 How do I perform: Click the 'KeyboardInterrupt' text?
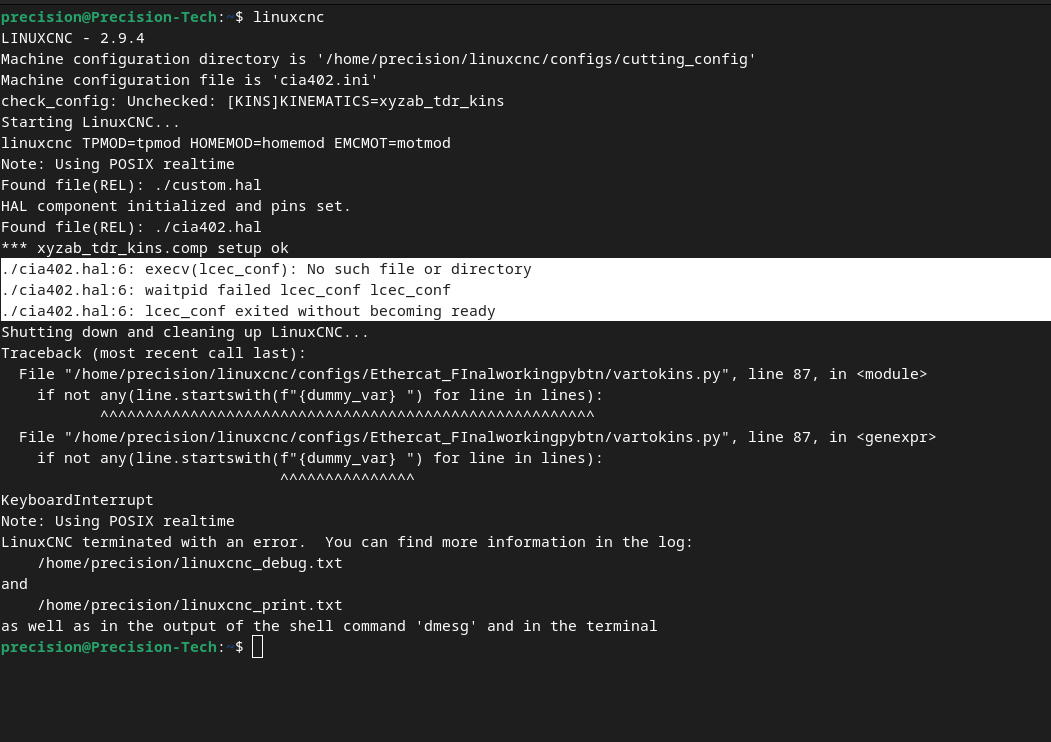pos(77,500)
